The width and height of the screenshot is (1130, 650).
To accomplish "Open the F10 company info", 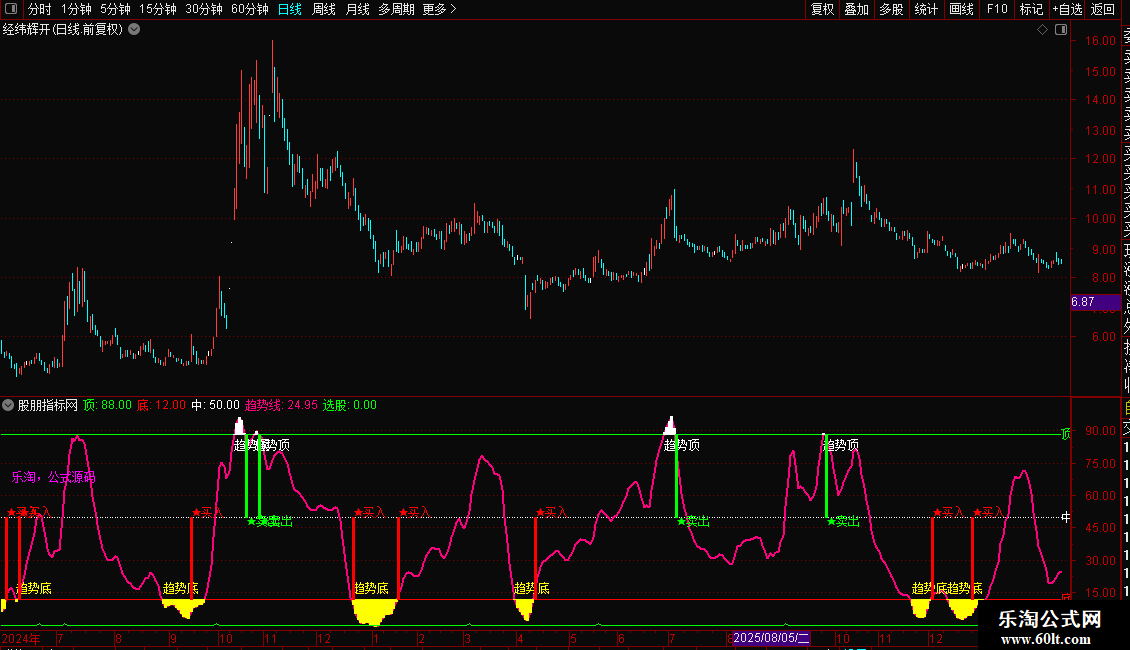I will pyautogui.click(x=997, y=9).
